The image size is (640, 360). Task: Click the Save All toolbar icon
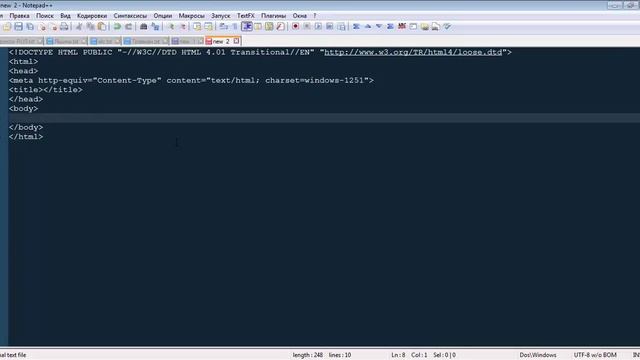[x=30, y=27]
